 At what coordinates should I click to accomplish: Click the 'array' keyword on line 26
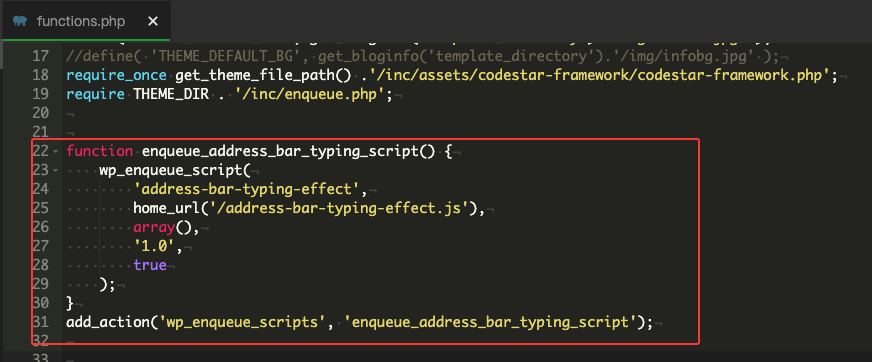(x=154, y=227)
